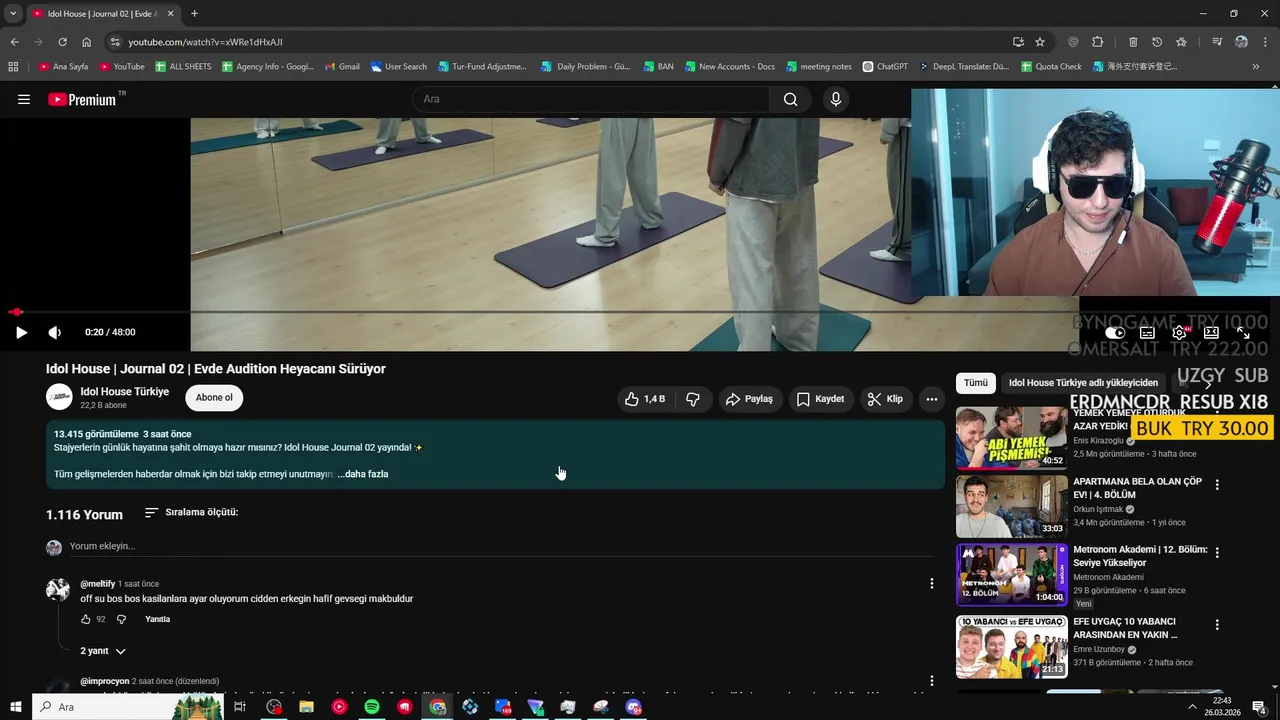
Task: Create a clip with Klip button
Action: click(885, 399)
